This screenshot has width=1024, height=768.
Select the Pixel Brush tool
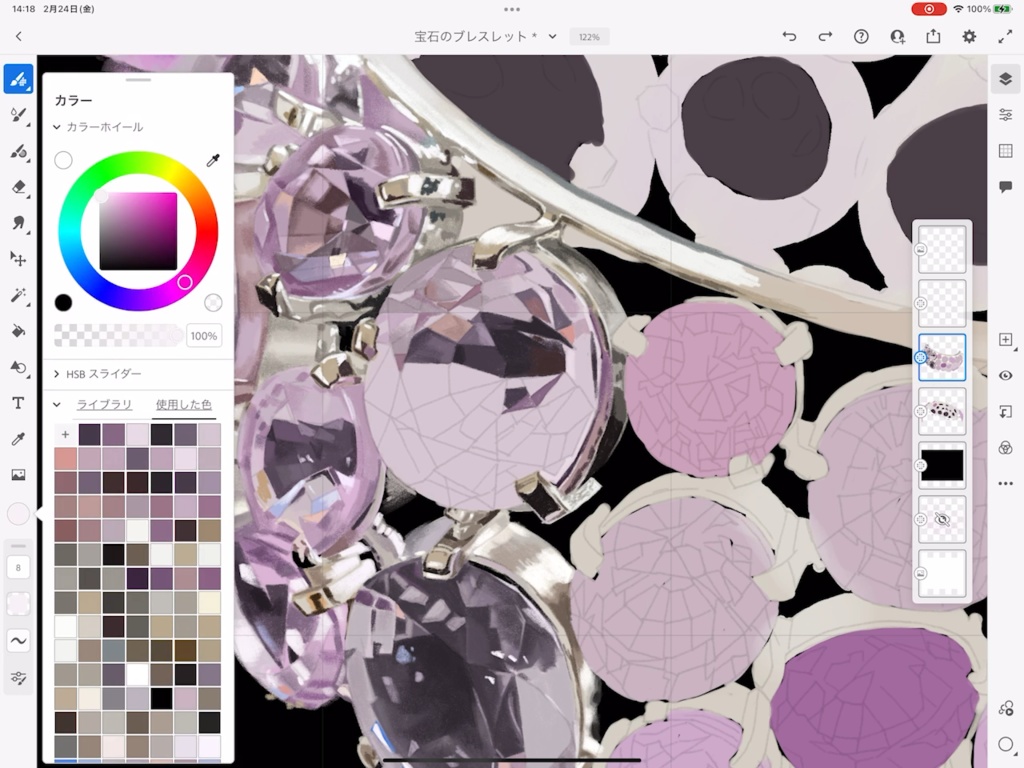coord(18,80)
